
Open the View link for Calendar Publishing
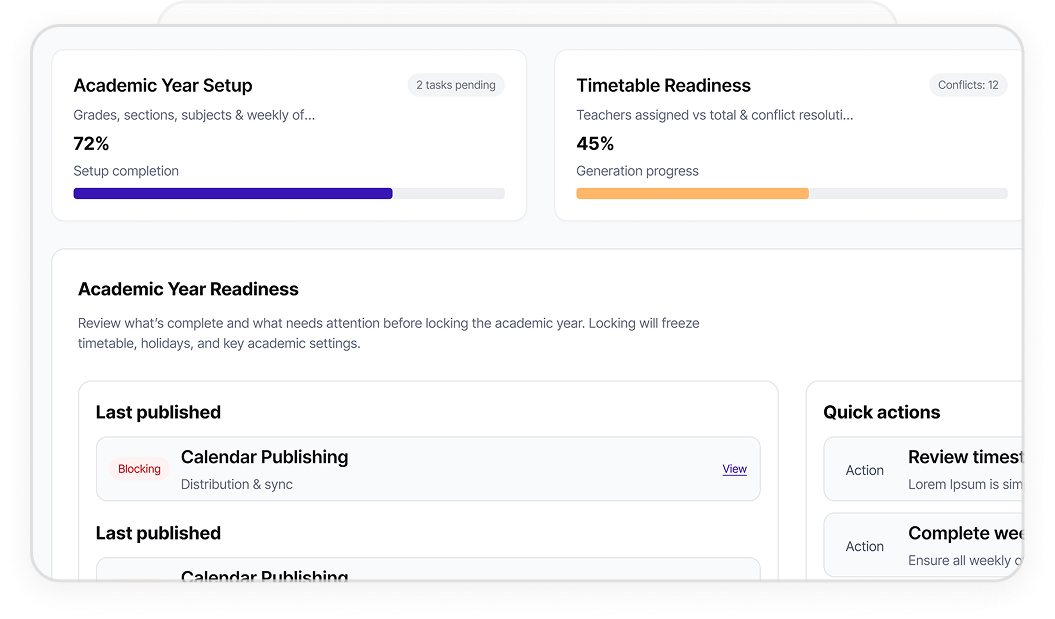[x=734, y=469]
